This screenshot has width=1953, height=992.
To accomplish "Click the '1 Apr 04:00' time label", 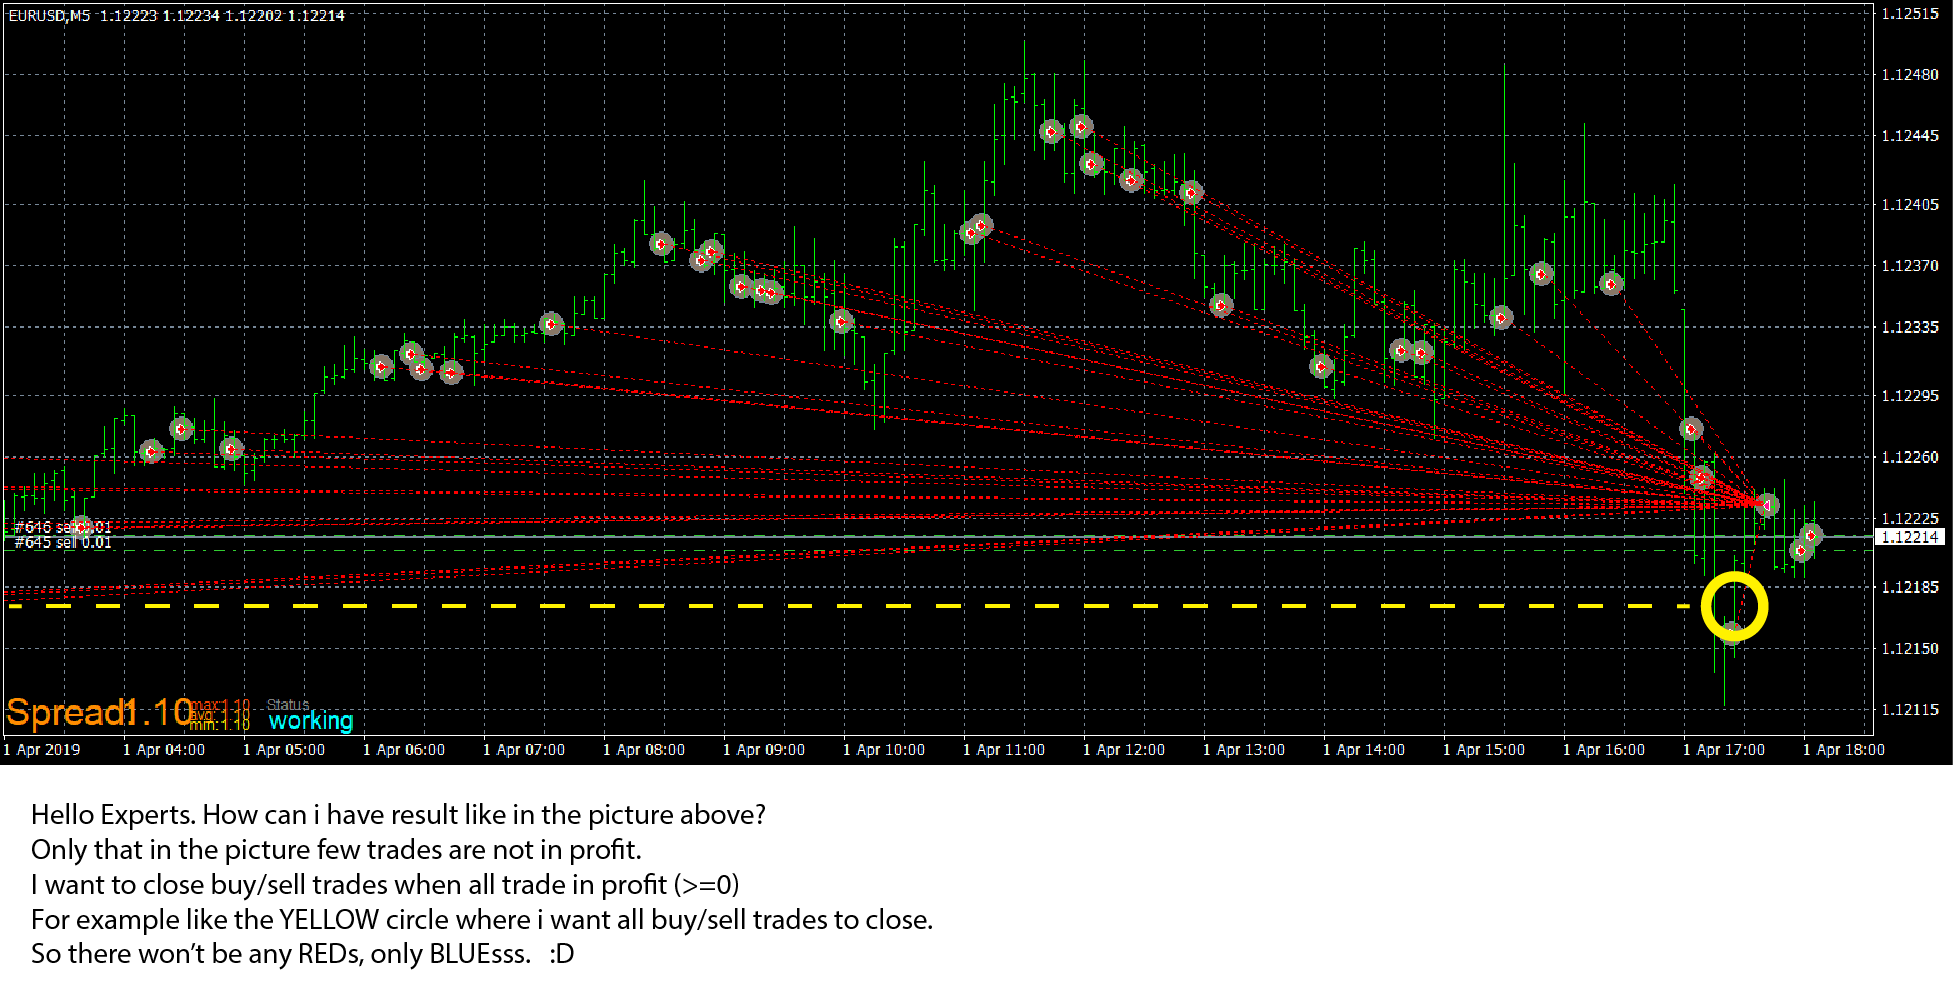I will point(164,749).
